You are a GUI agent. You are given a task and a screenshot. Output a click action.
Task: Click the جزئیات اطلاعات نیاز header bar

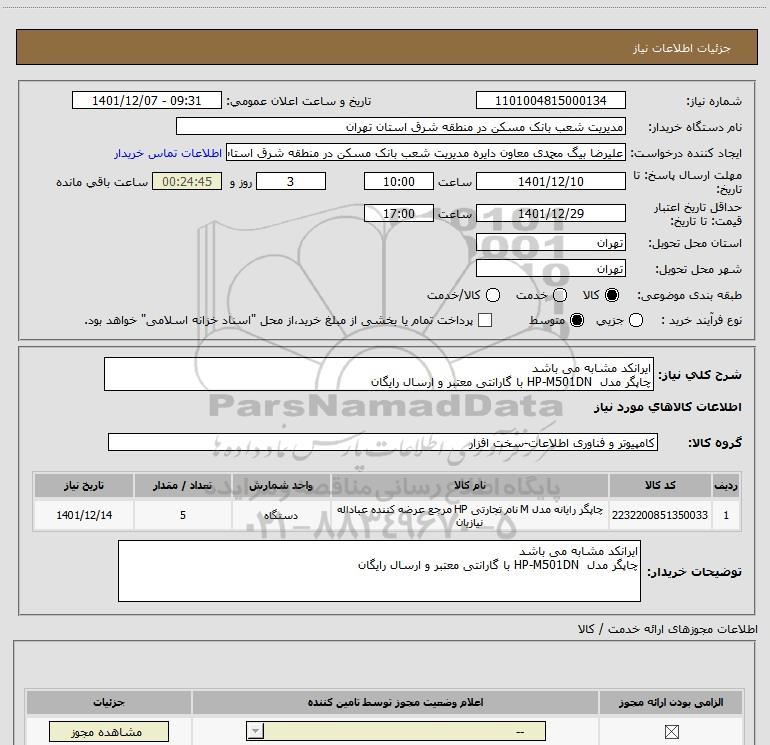[386, 47]
